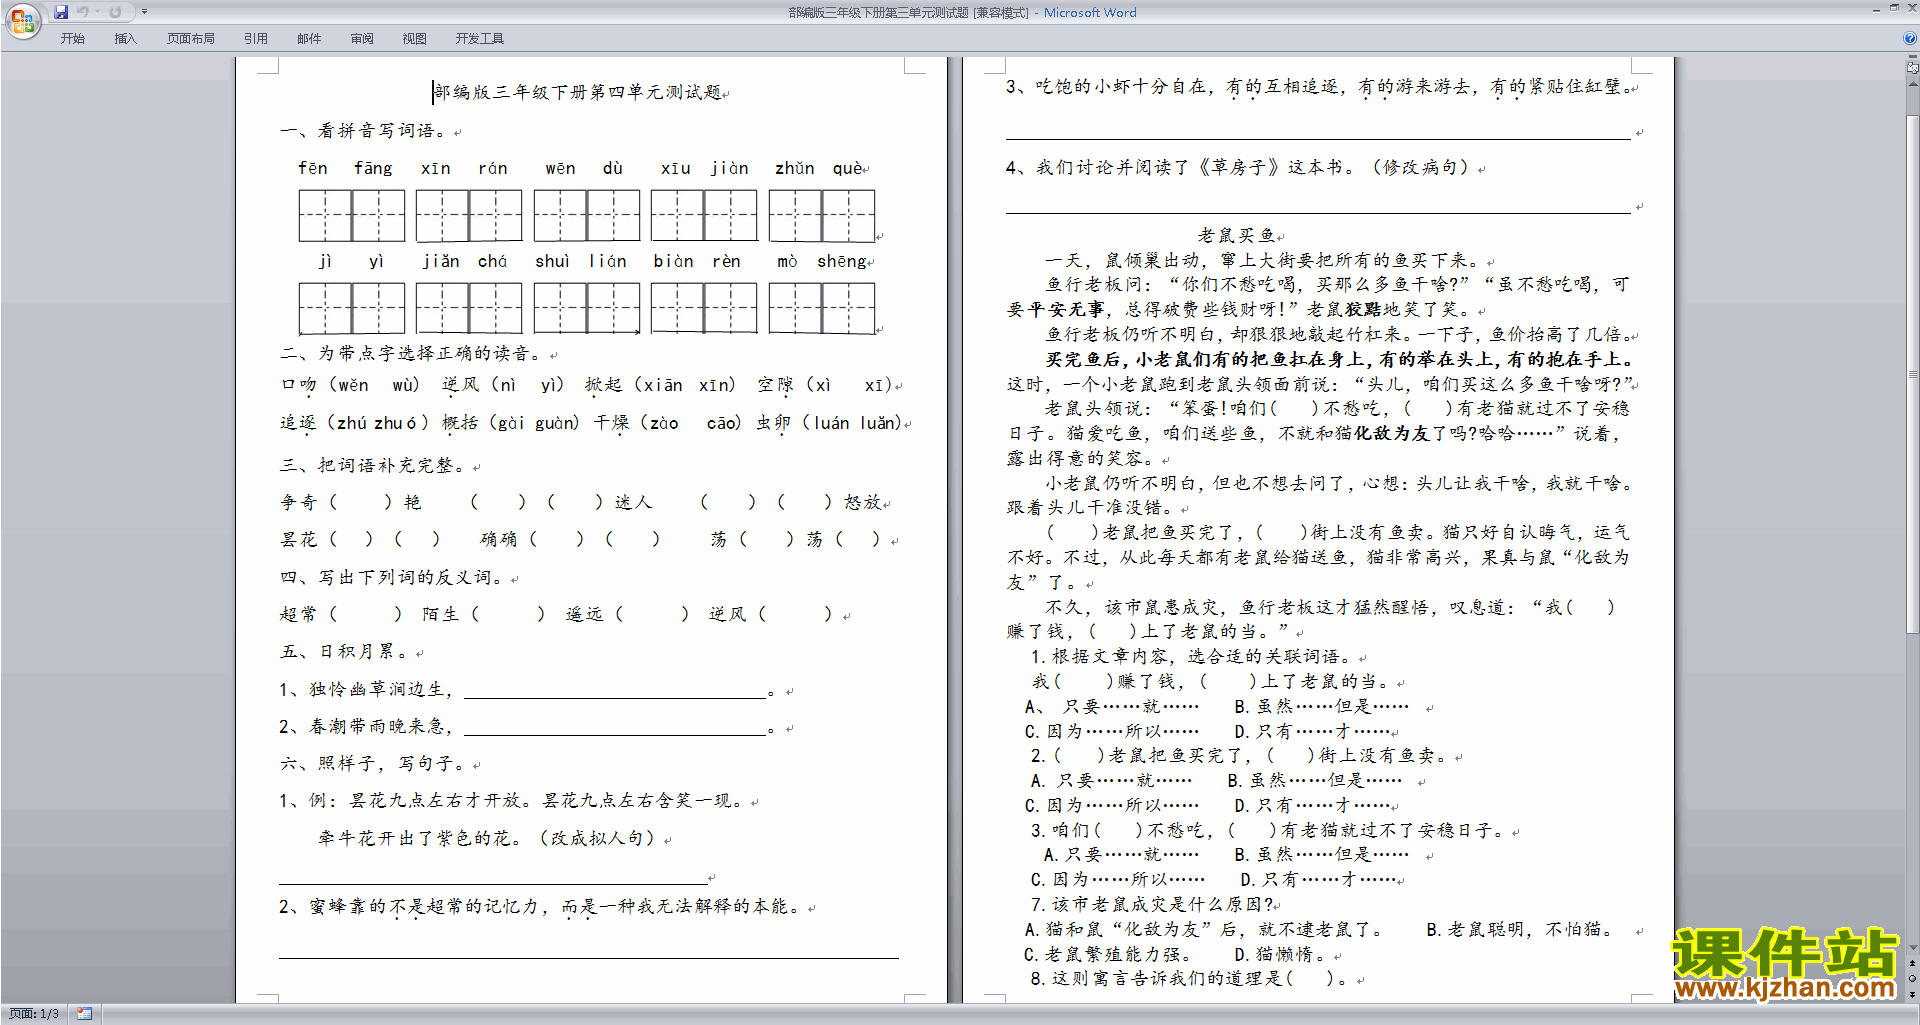Screen dimensions: 1920x1025
Task: Click the Microsoft Word title bar text
Action: tap(1090, 13)
